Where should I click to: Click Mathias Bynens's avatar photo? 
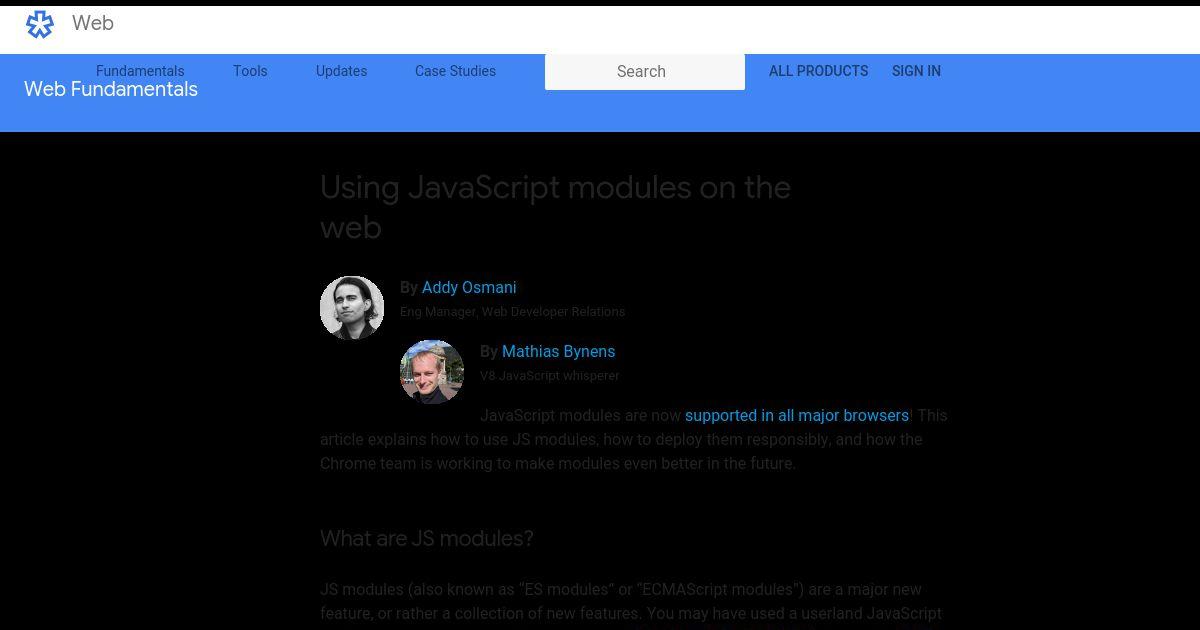pos(432,372)
